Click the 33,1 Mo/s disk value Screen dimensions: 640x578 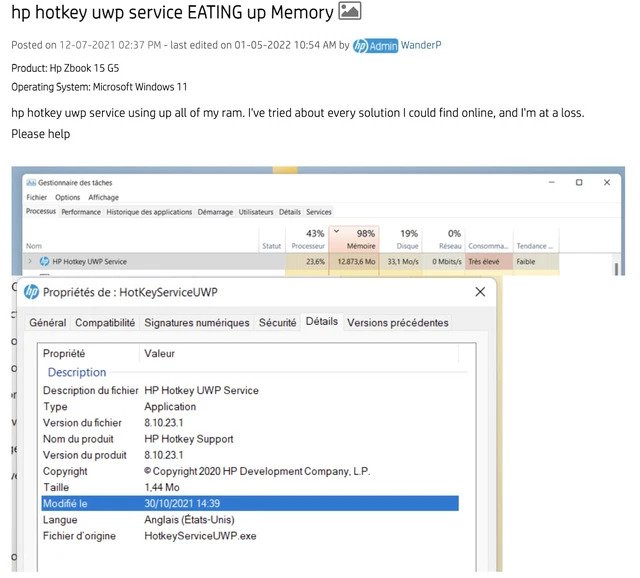(403, 262)
